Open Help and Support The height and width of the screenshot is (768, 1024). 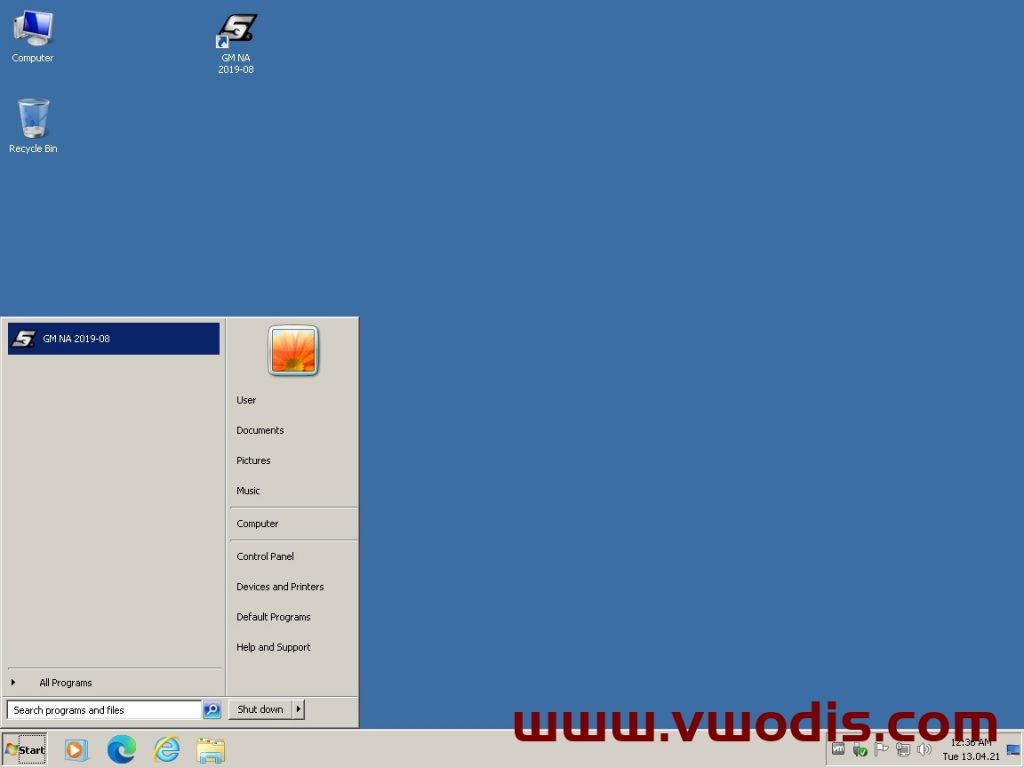click(274, 647)
